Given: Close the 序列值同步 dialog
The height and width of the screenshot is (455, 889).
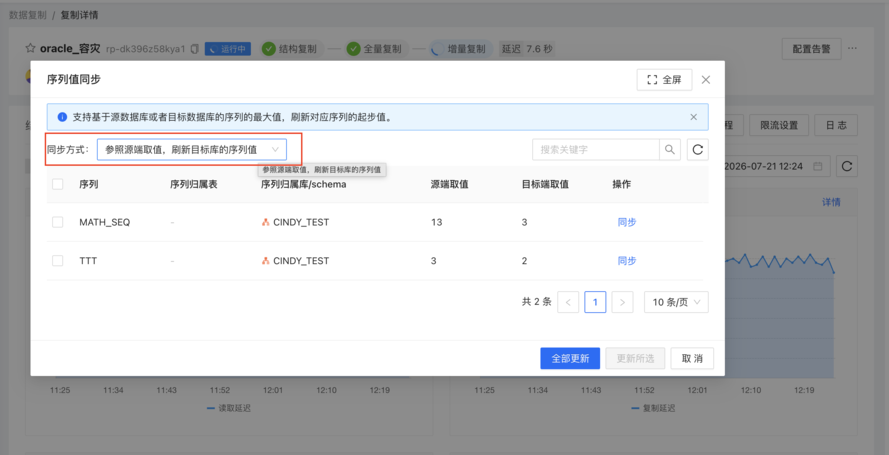Looking at the screenshot, I should click(706, 80).
